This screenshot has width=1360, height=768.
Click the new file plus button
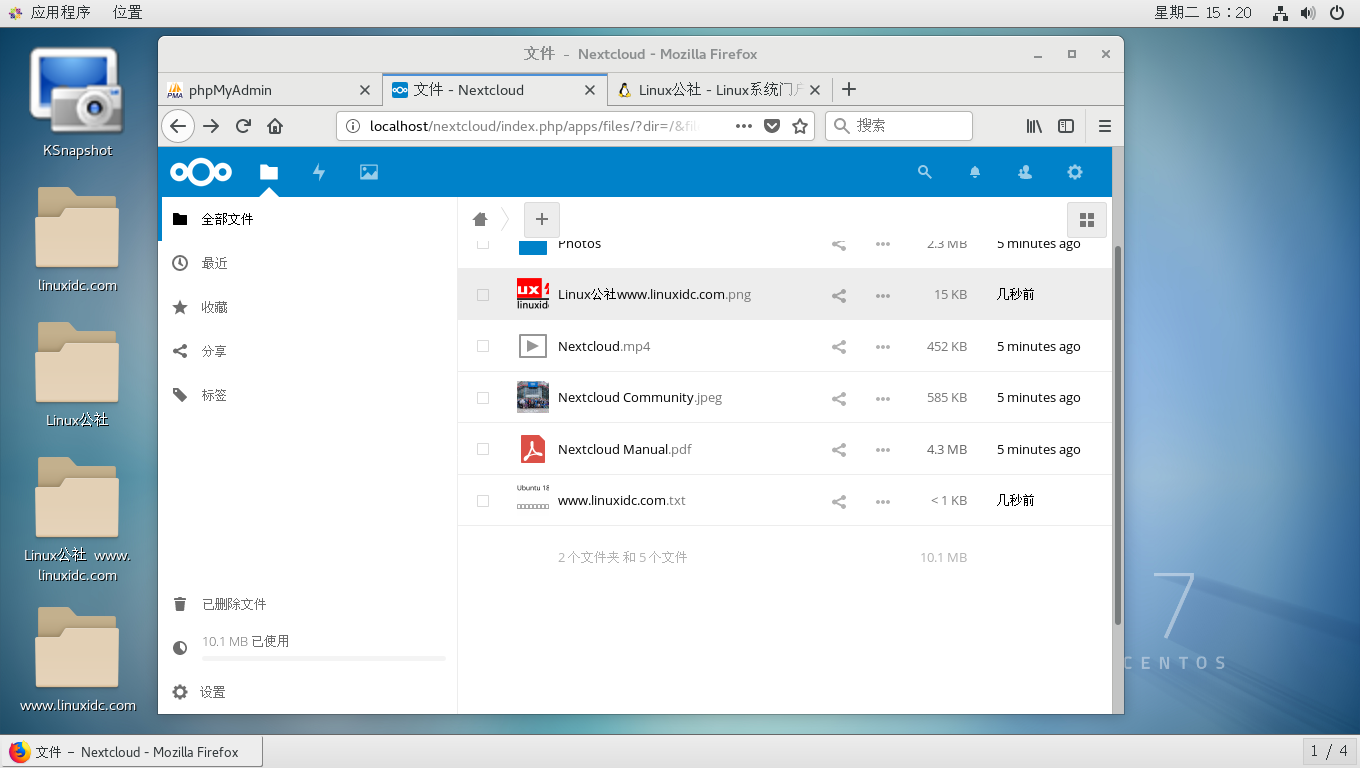[x=541, y=219]
